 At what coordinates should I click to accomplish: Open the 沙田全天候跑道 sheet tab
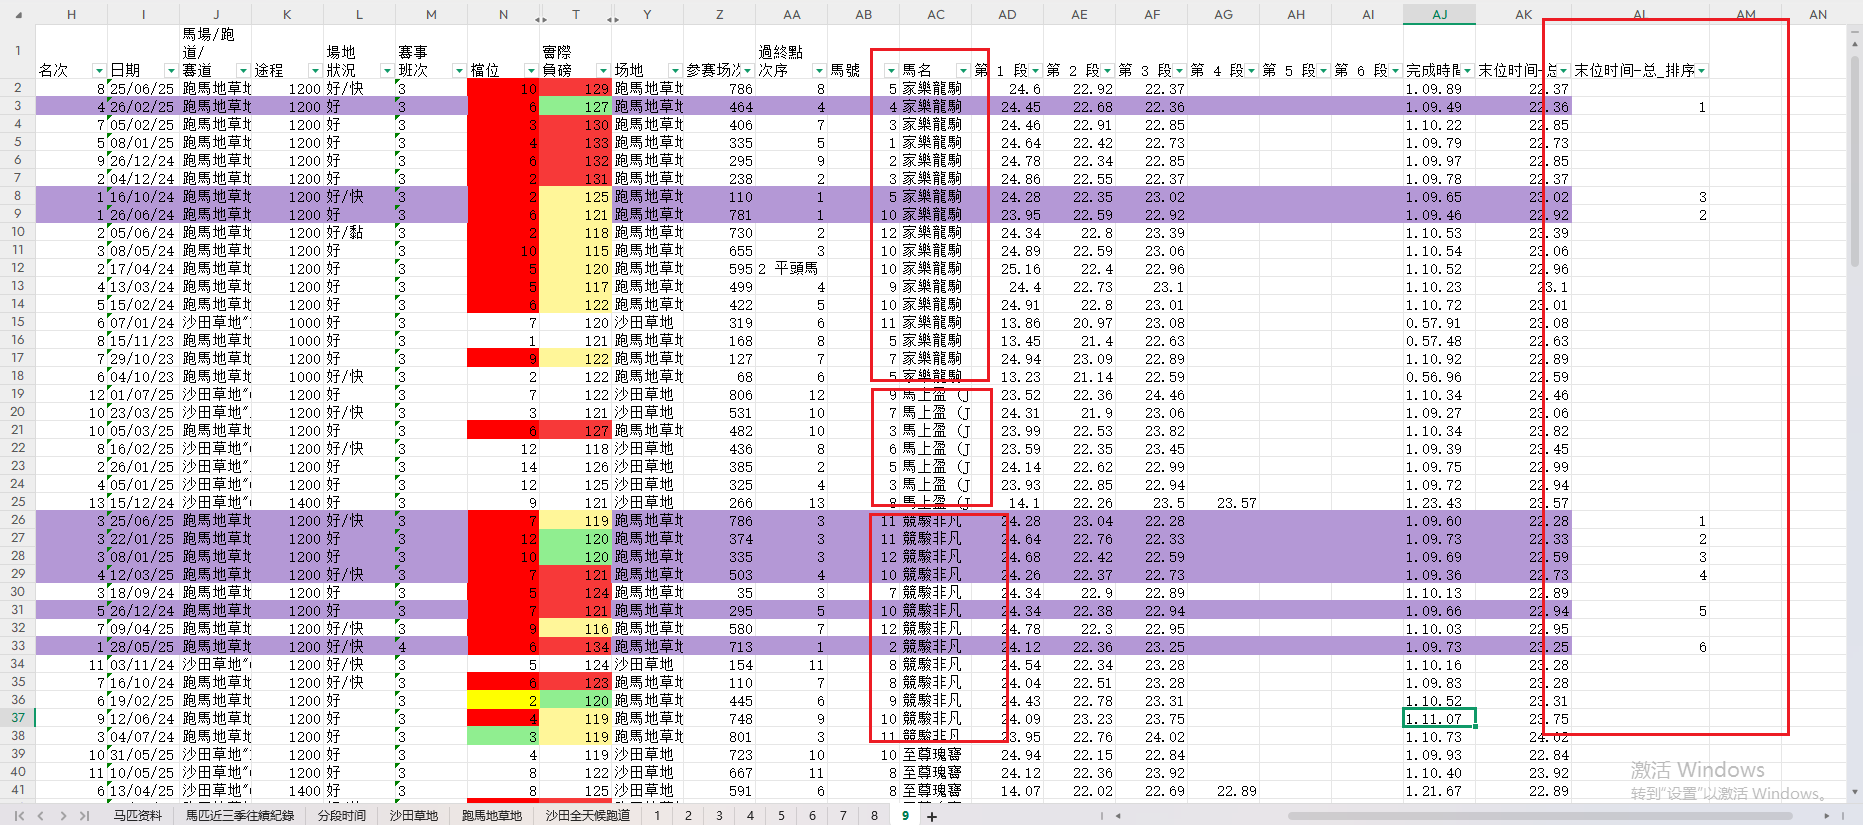(x=588, y=816)
